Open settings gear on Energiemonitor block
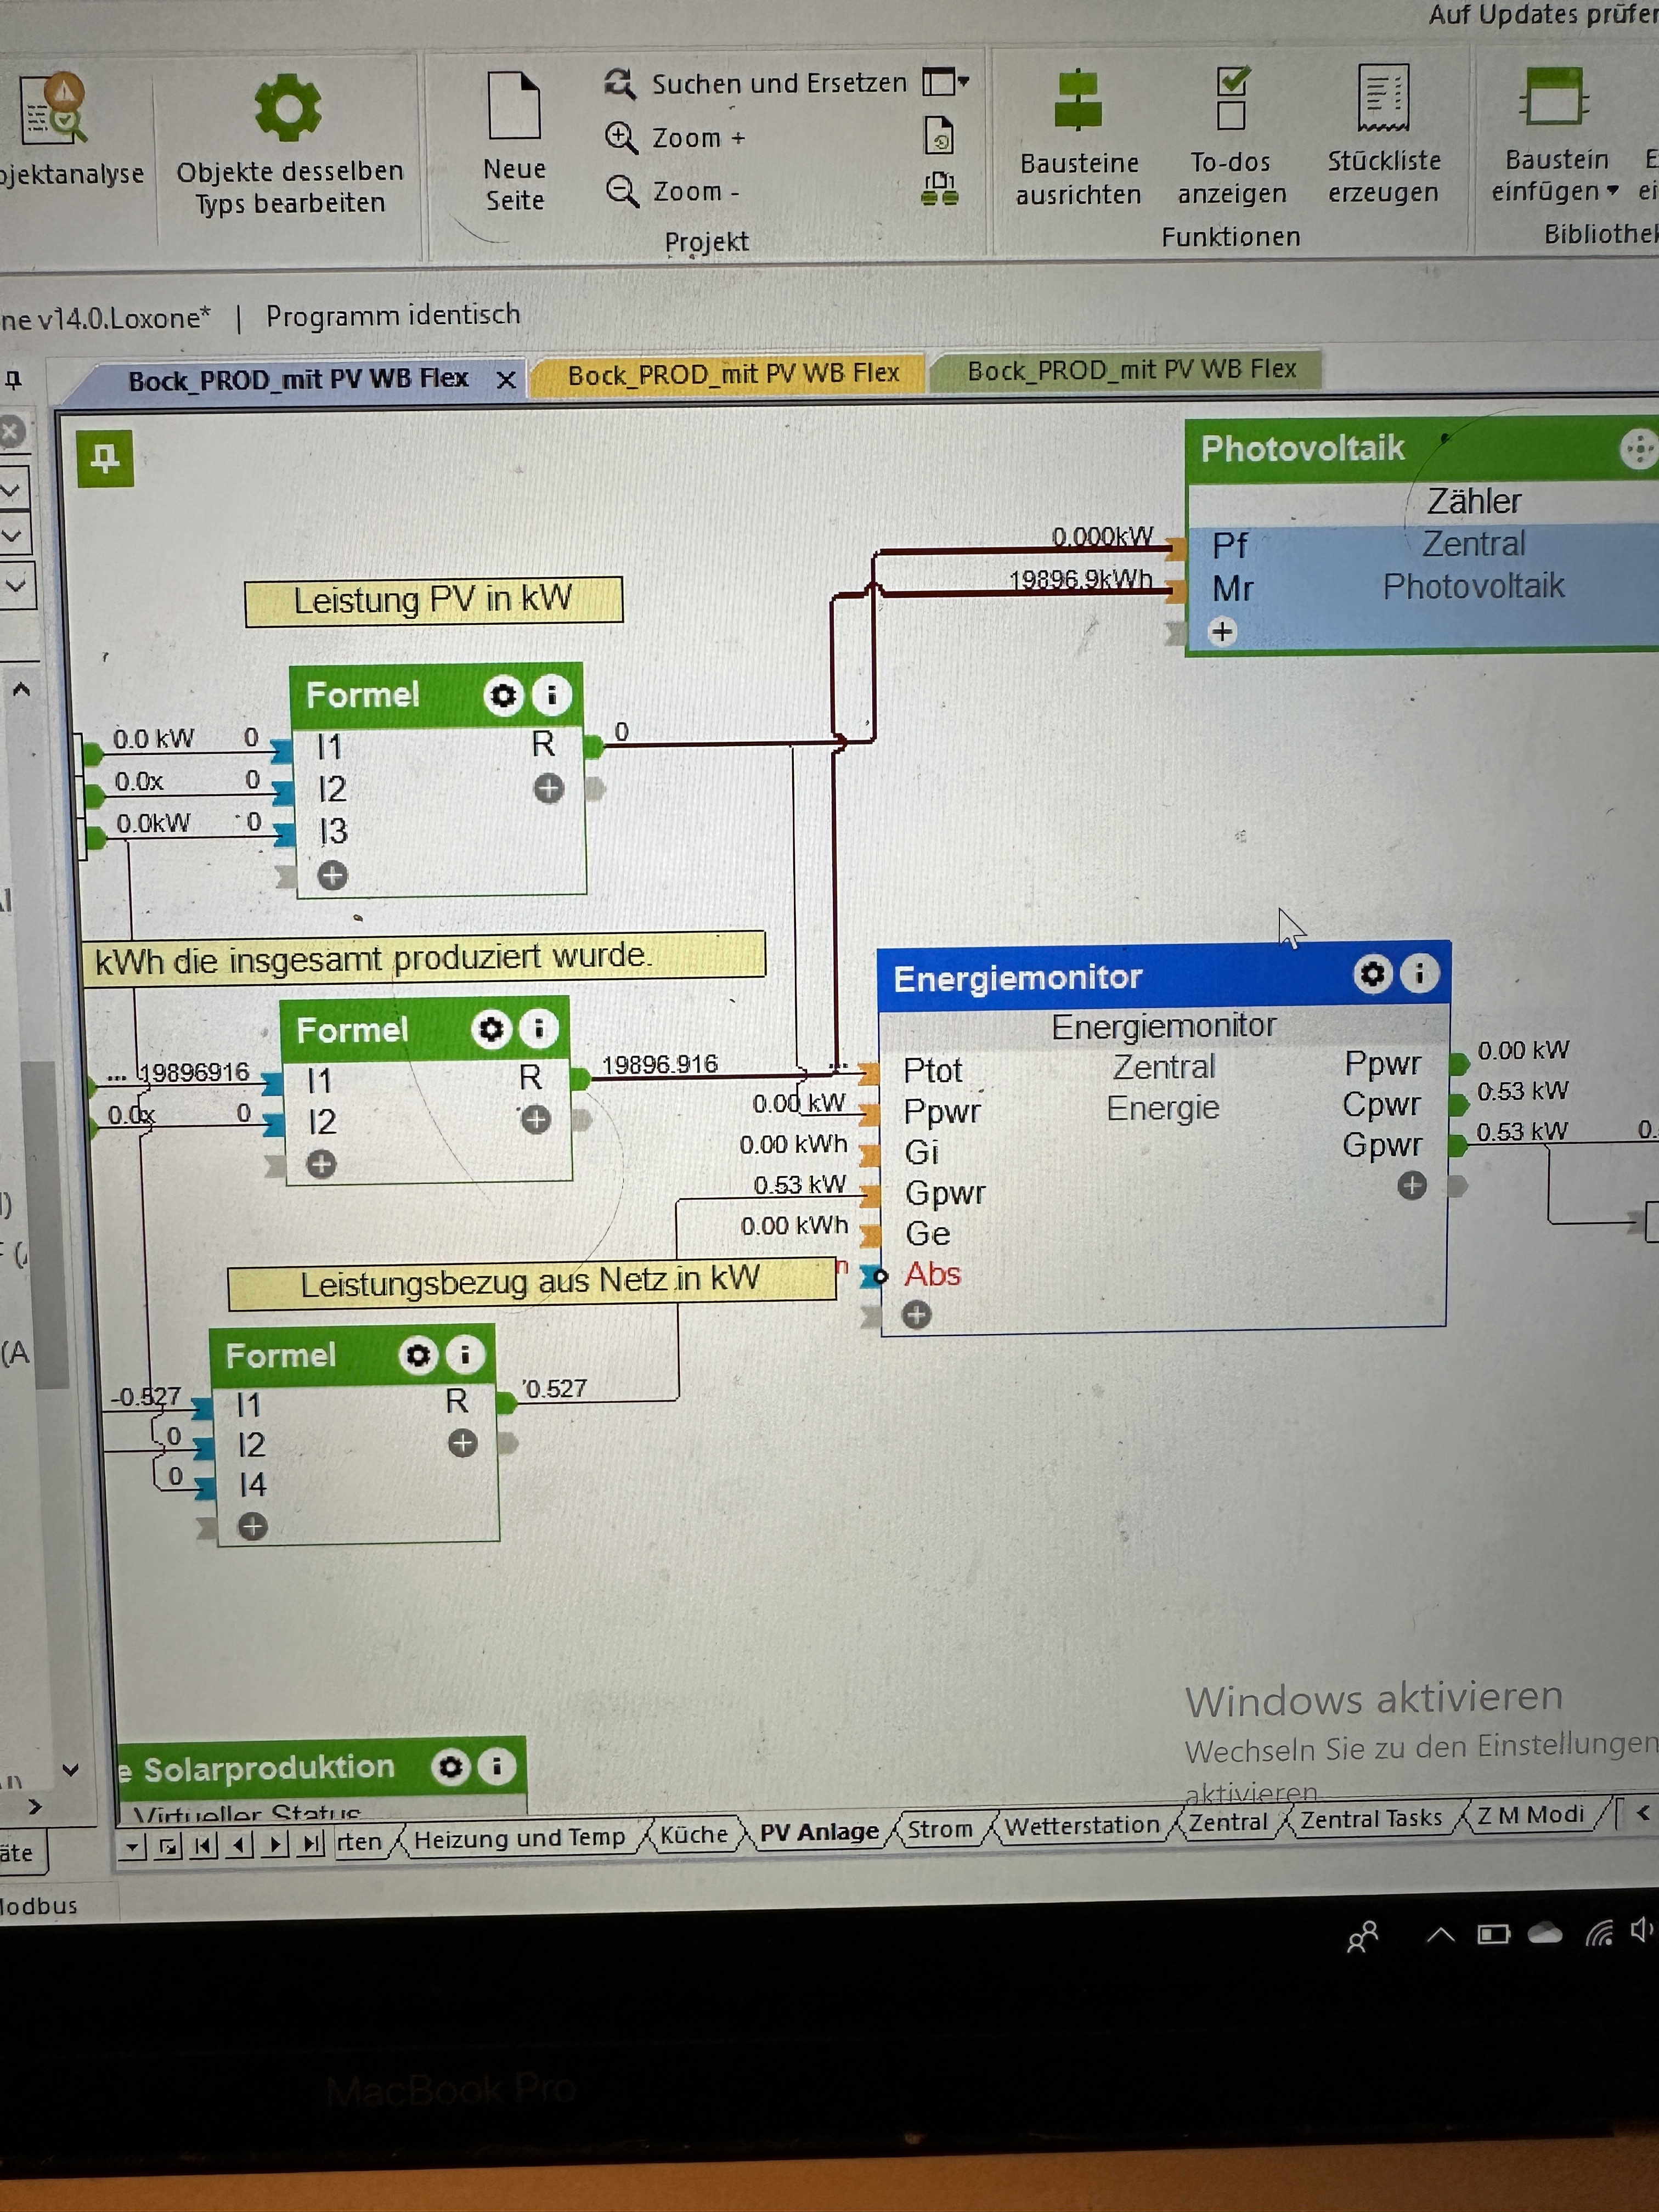Image resolution: width=1659 pixels, height=2212 pixels. [1372, 973]
